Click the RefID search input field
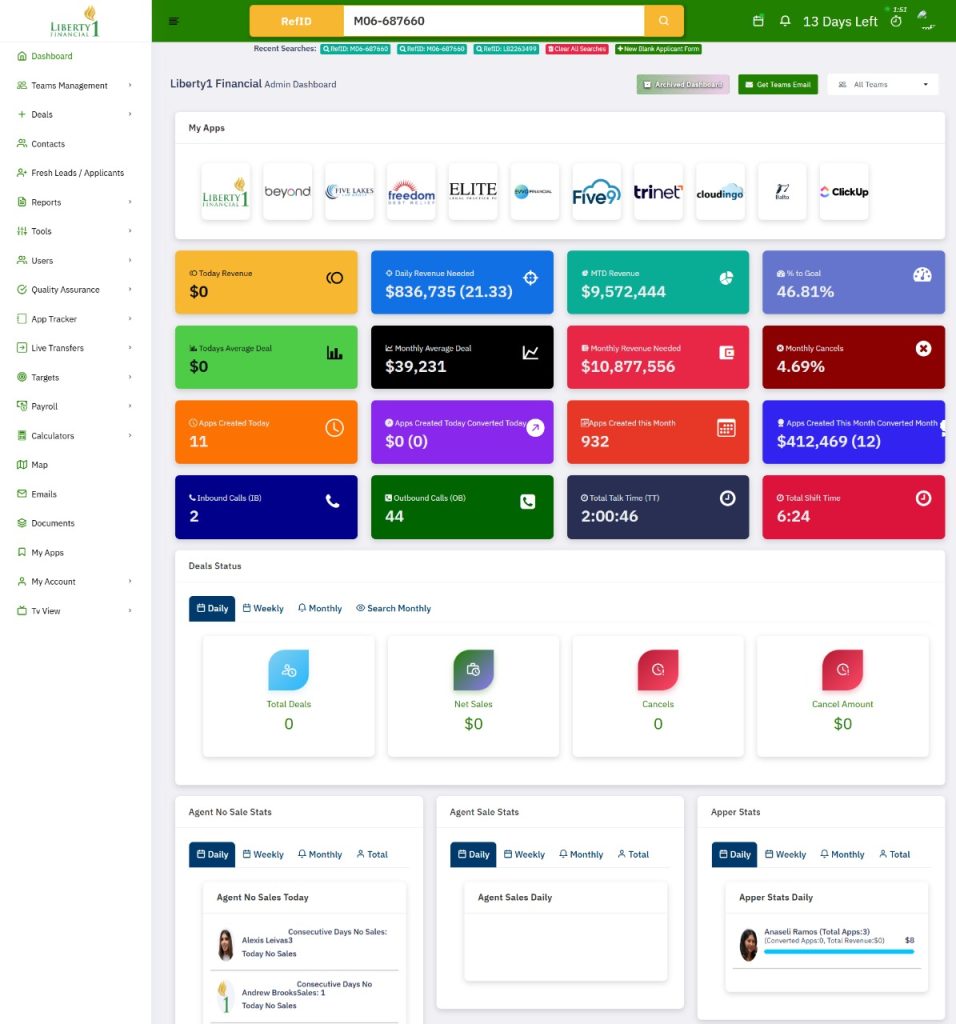This screenshot has width=956, height=1024. (493, 21)
